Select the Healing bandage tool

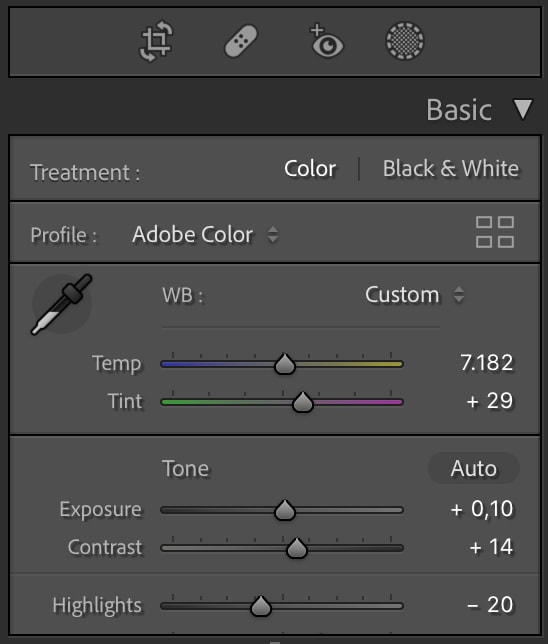tap(241, 41)
